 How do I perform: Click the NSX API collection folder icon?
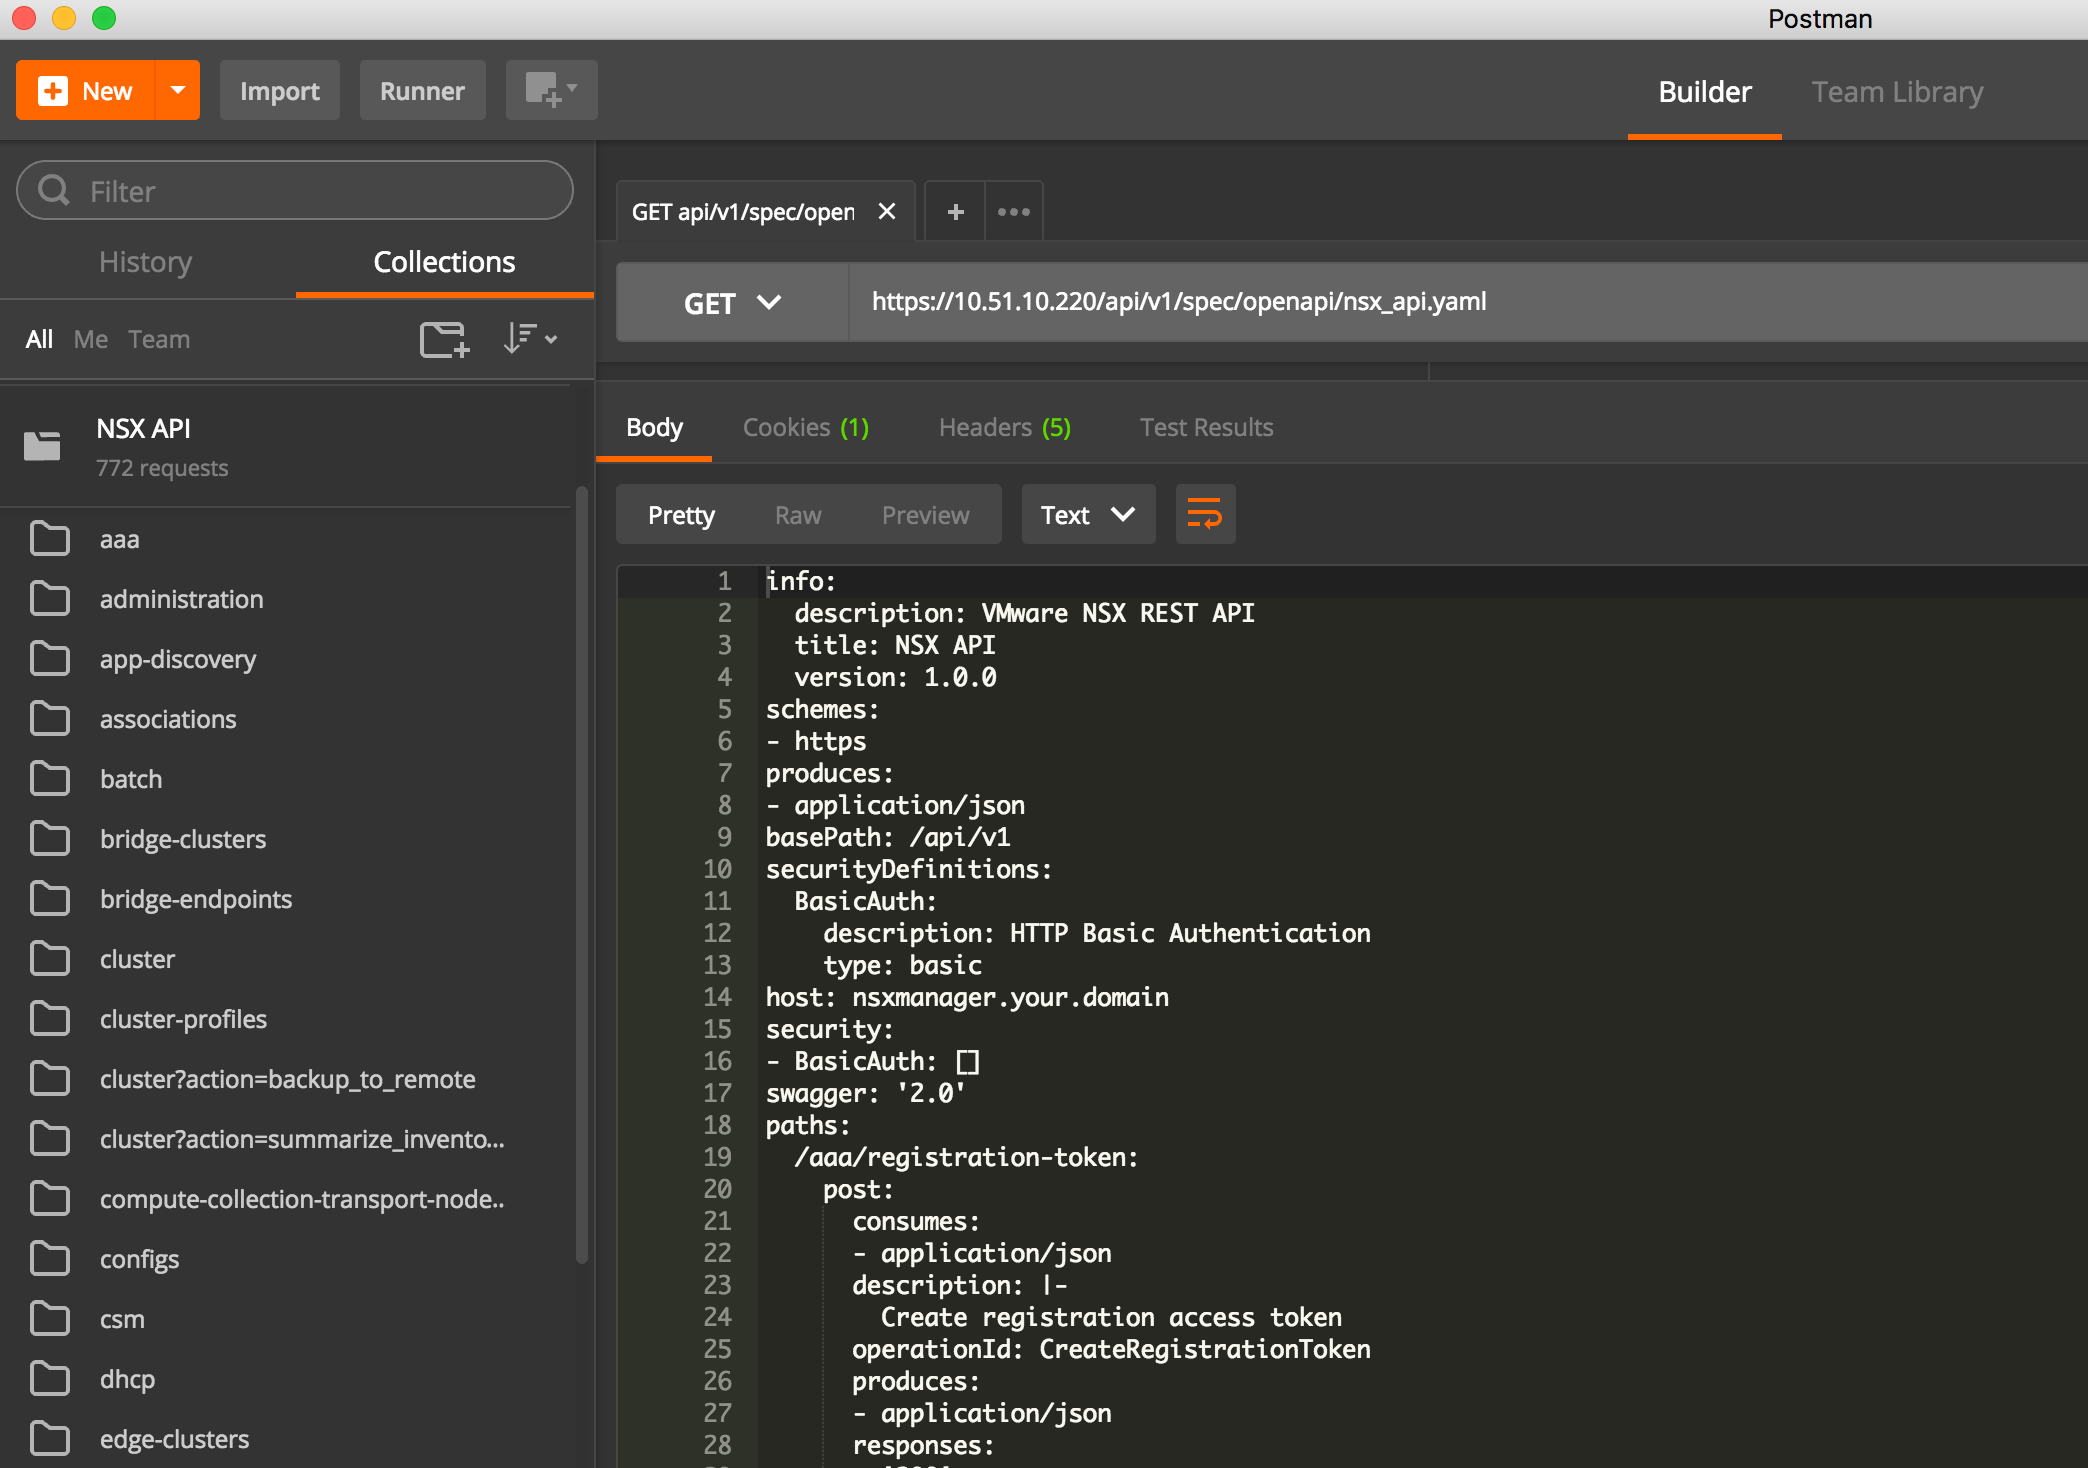click(x=42, y=446)
